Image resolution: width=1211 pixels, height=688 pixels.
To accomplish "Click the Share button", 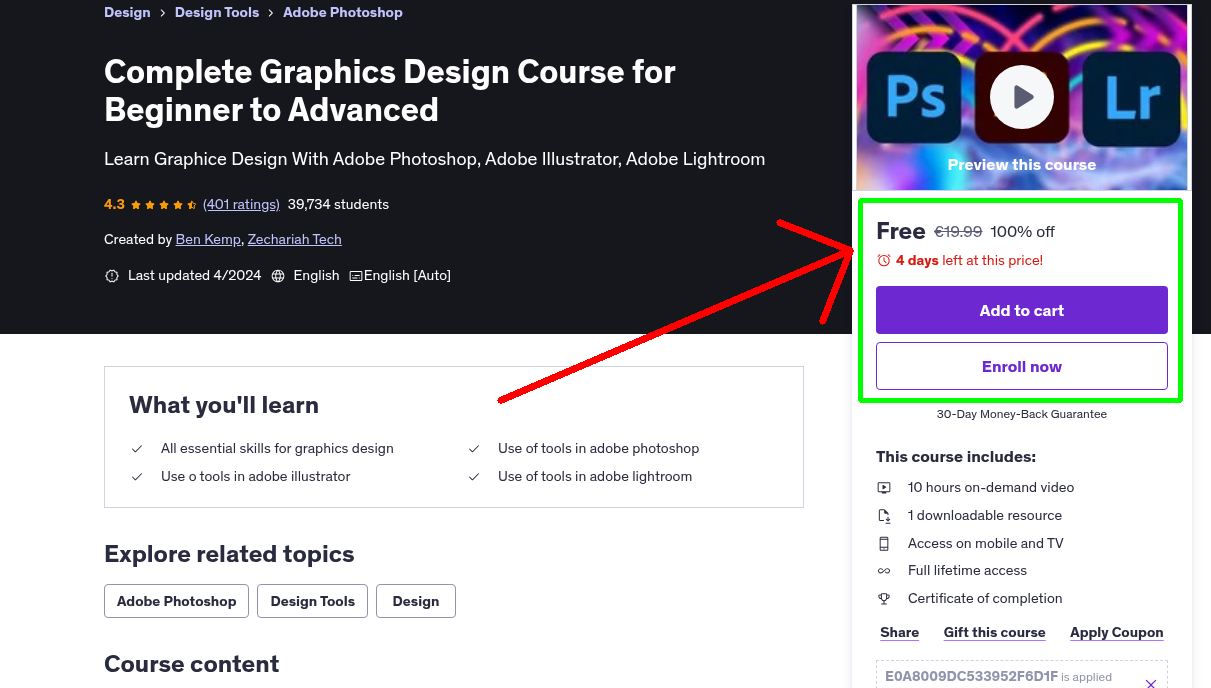I will (899, 632).
